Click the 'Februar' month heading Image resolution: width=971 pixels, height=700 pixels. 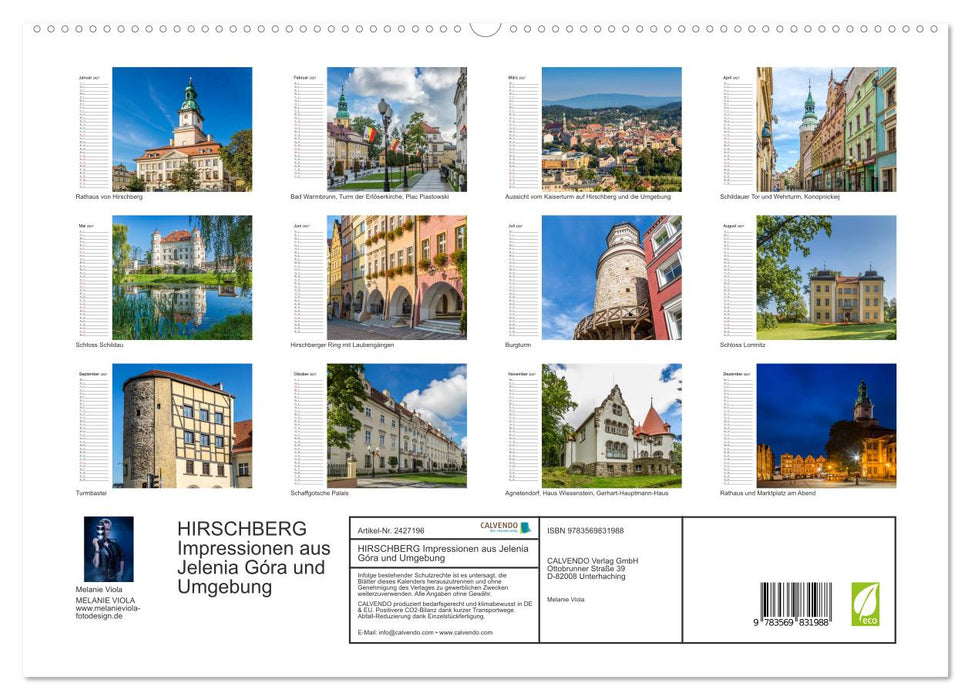304,78
